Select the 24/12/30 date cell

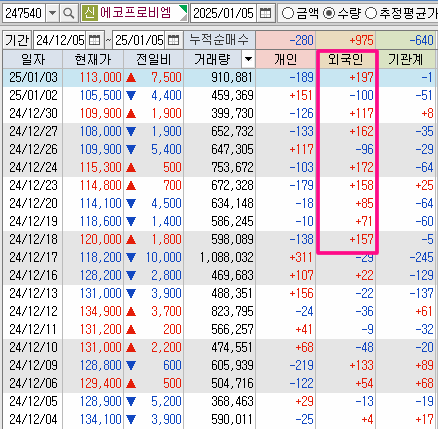(x=33, y=113)
